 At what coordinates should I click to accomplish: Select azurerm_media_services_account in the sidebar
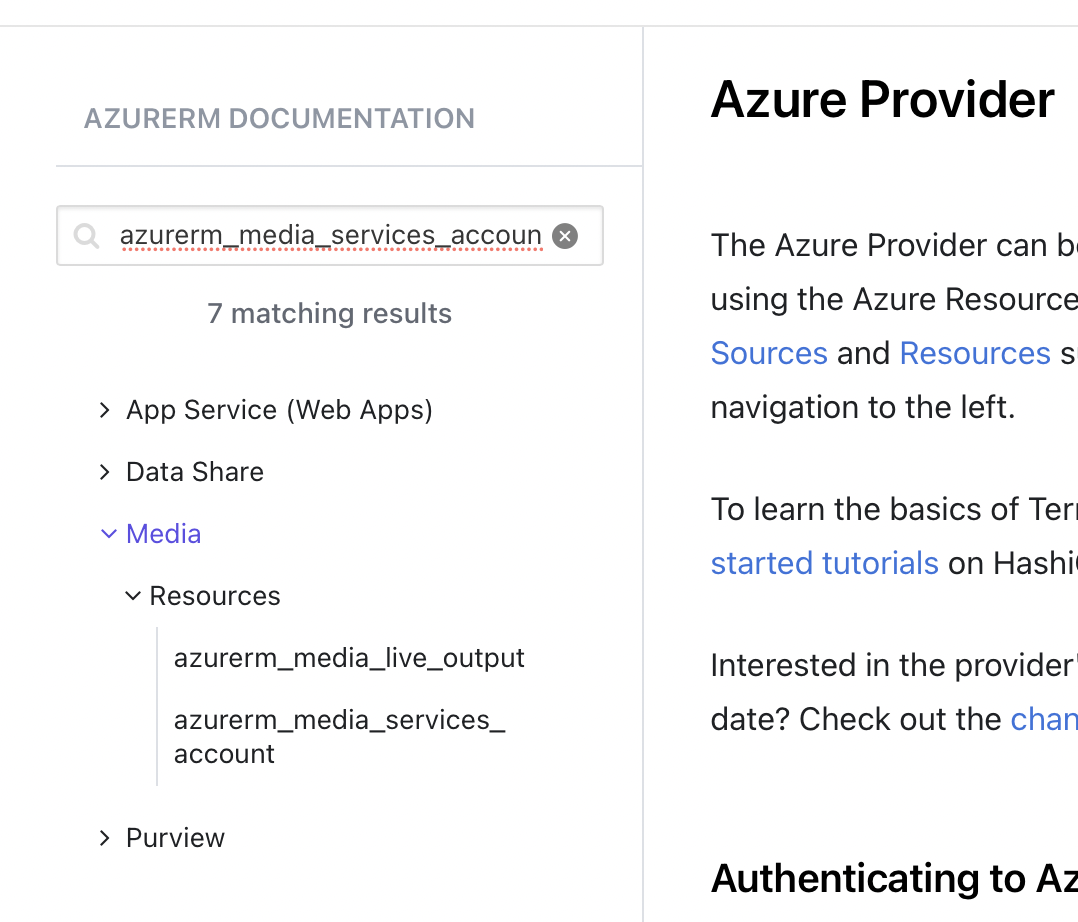tap(340, 735)
